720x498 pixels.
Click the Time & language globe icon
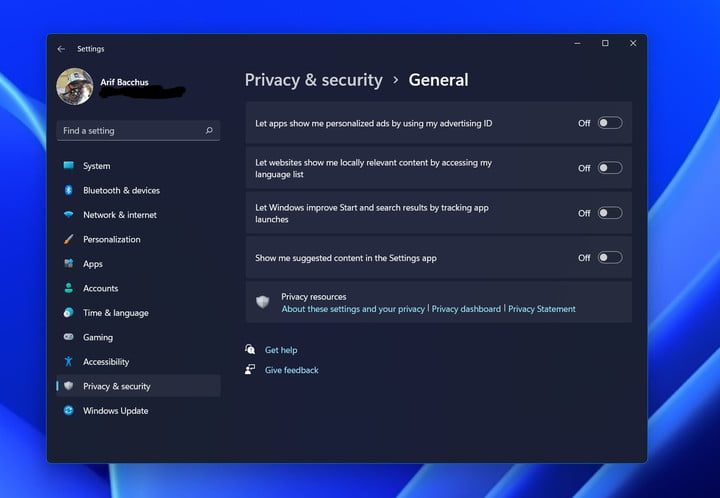[68, 313]
